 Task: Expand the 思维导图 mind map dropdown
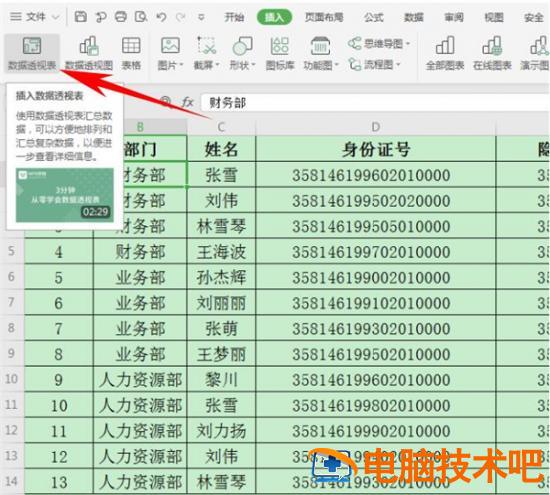(379, 44)
